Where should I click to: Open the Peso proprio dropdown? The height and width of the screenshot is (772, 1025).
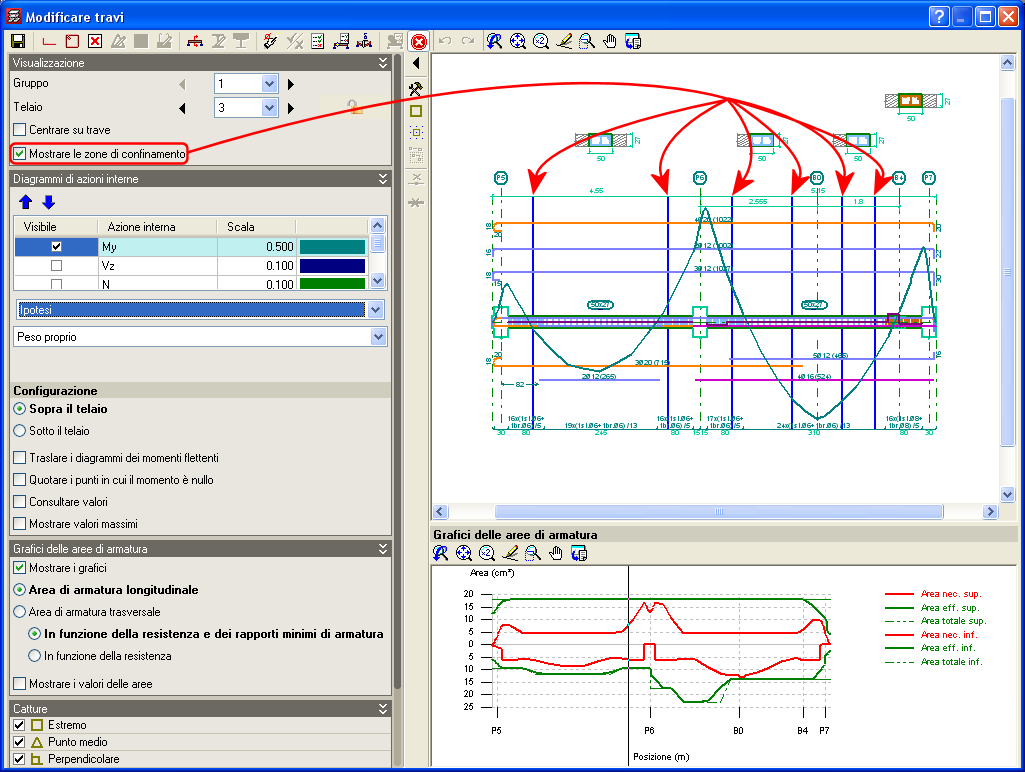378,337
